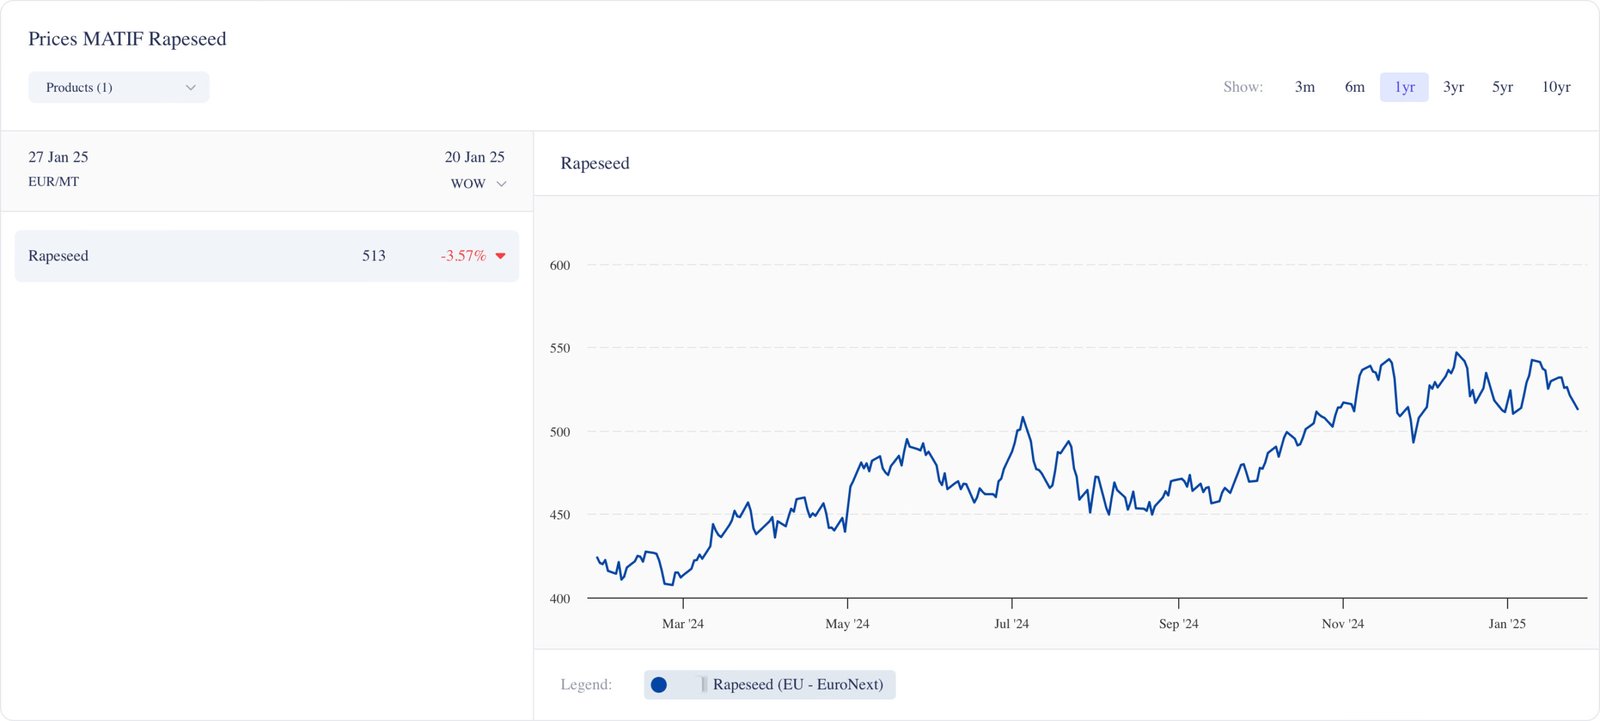Expand the WOW comparison dropdown
Screen dimensions: 1600x721
(x=477, y=183)
